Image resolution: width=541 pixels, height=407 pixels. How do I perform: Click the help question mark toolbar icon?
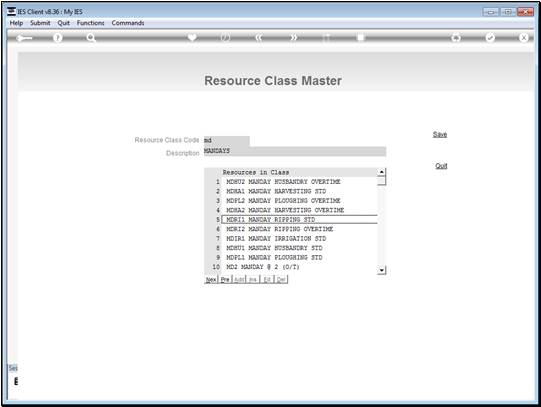(x=58, y=38)
